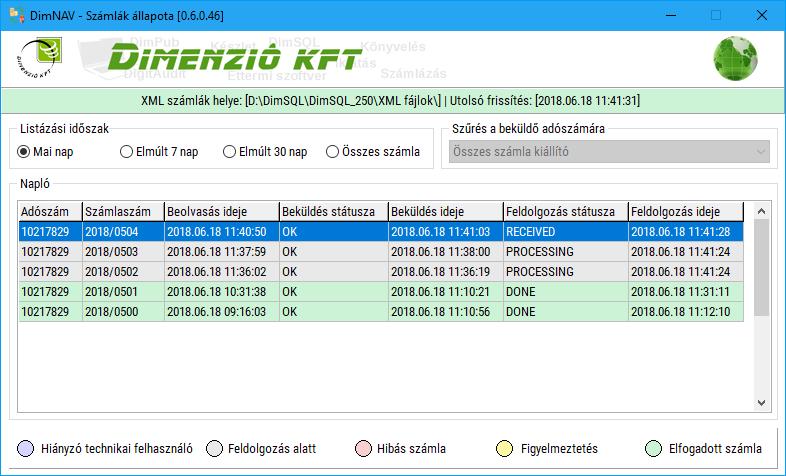Viewport: 786px width, 476px height.
Task: Open the Összes számla kiállító dropdown
Action: [x=609, y=151]
